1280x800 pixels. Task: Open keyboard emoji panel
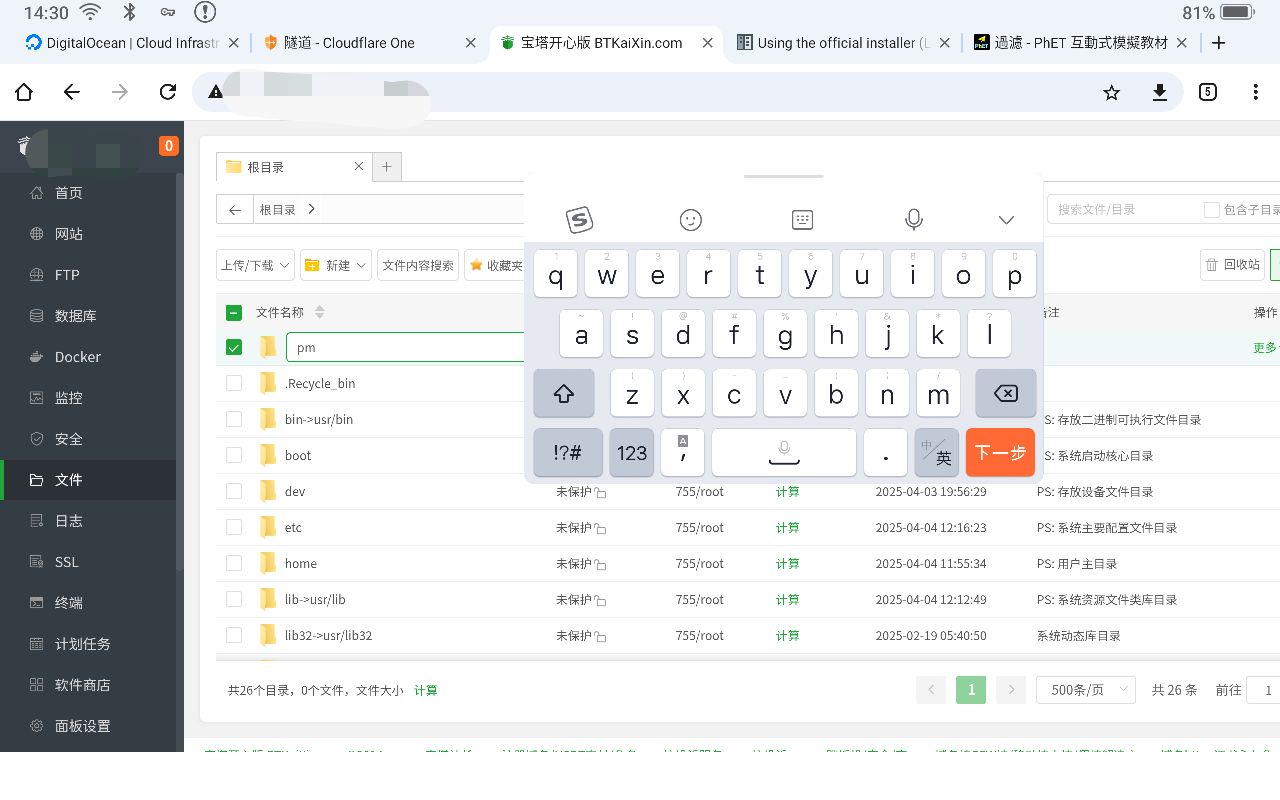(x=691, y=220)
